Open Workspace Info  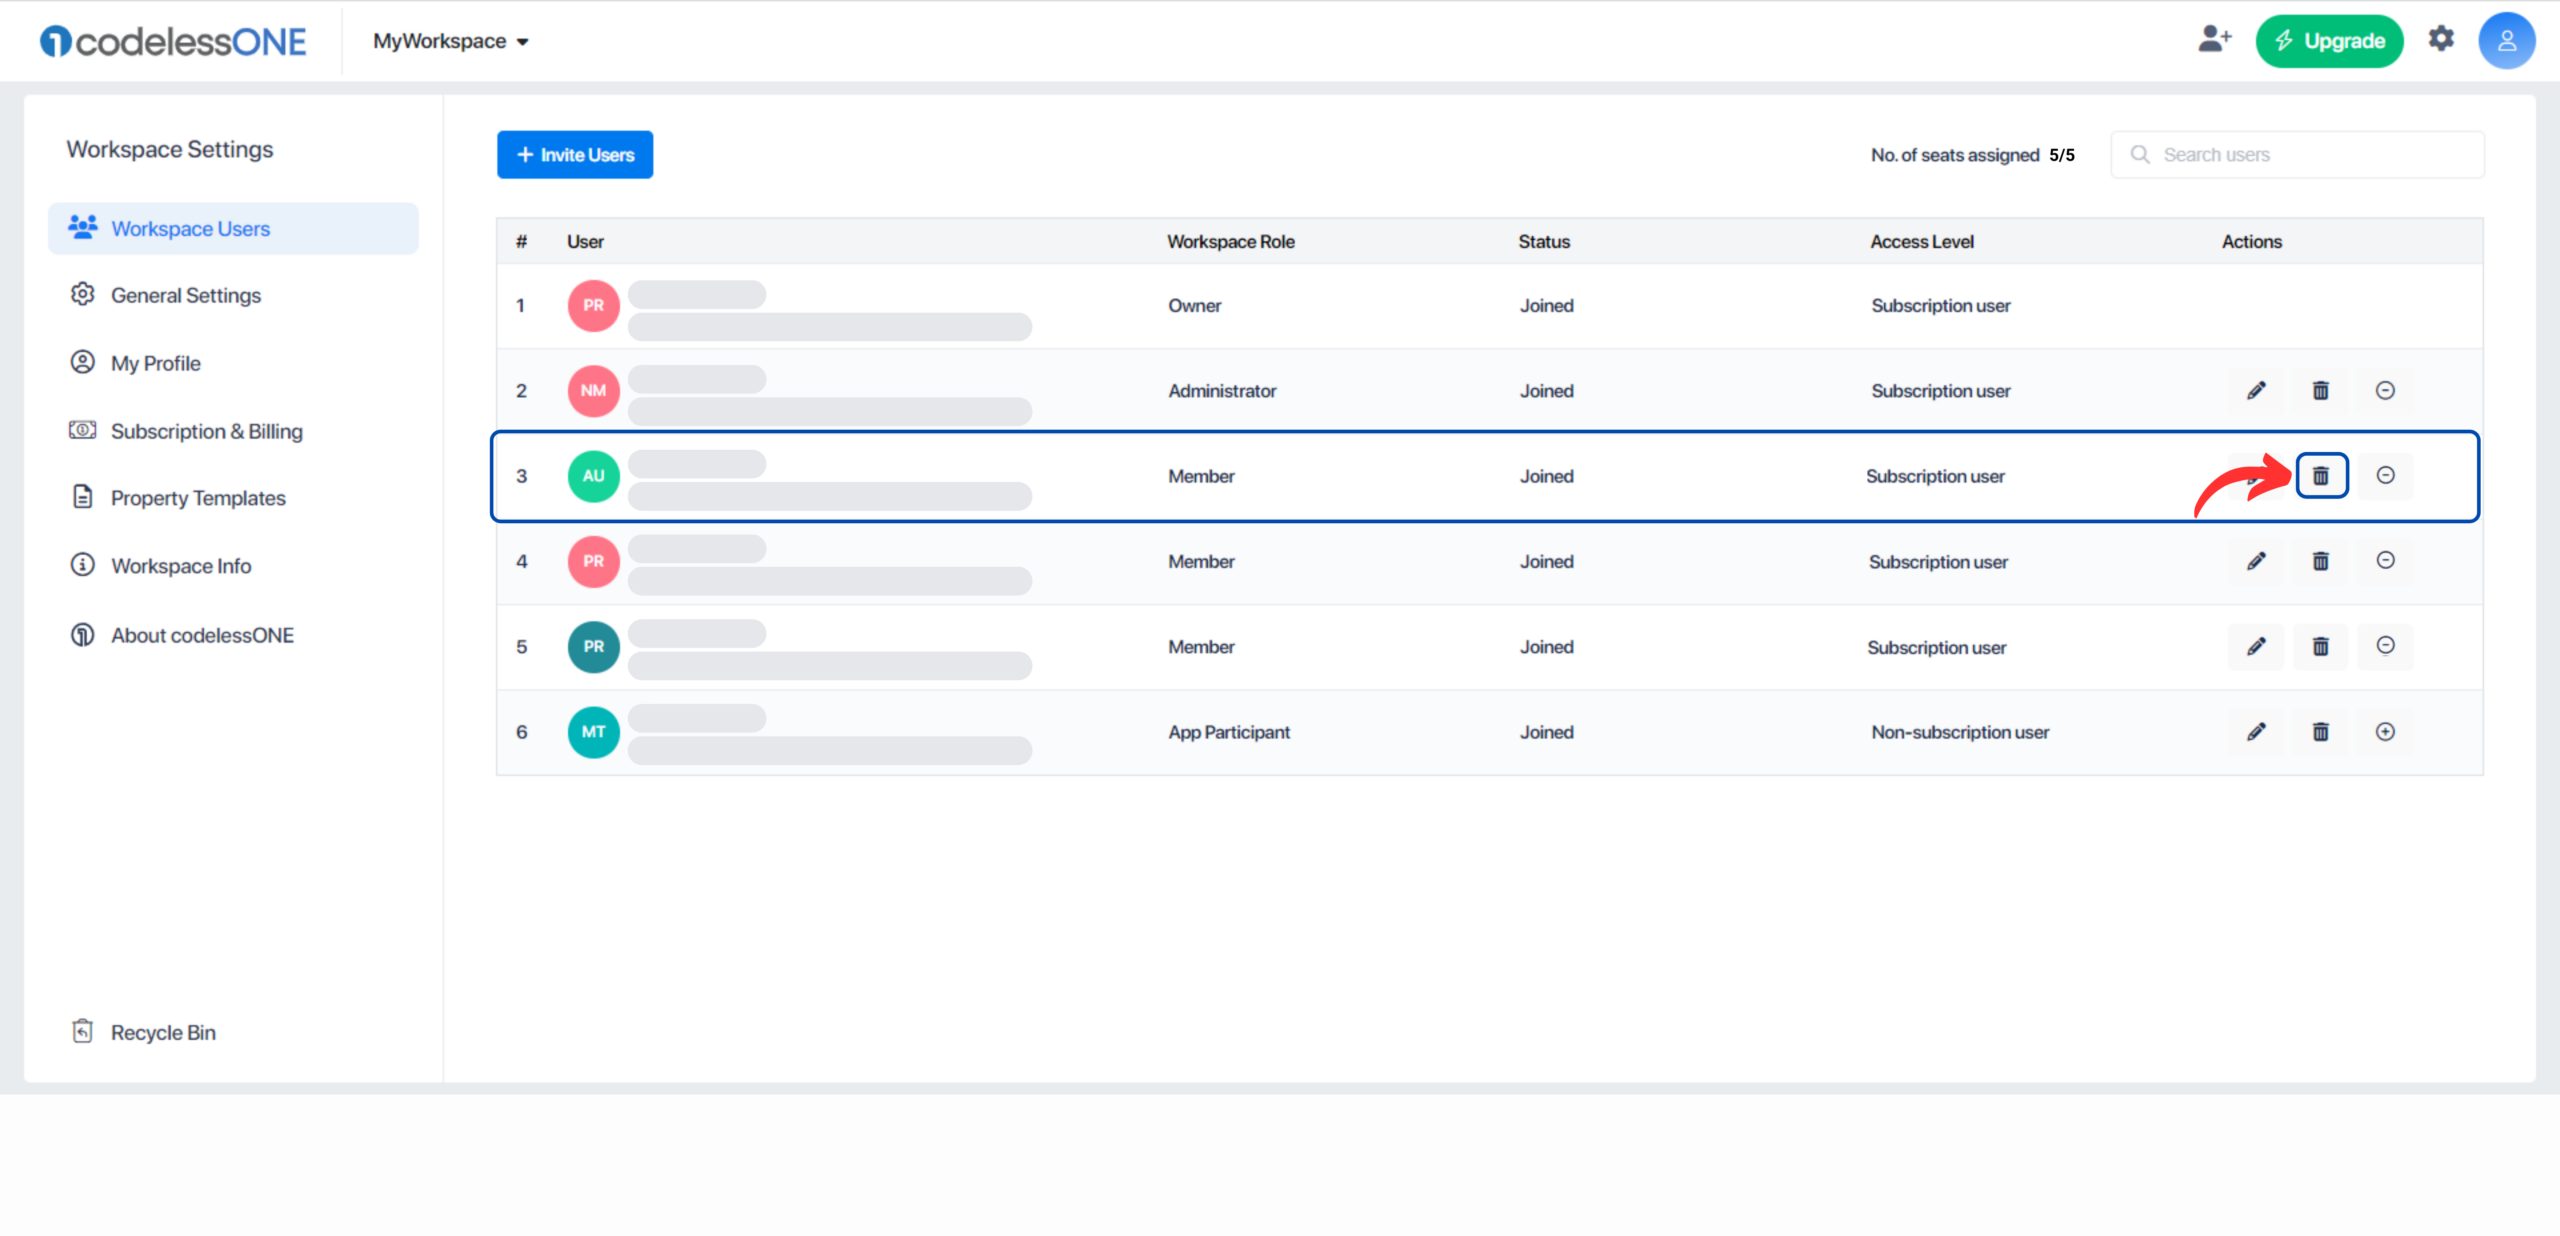[181, 566]
